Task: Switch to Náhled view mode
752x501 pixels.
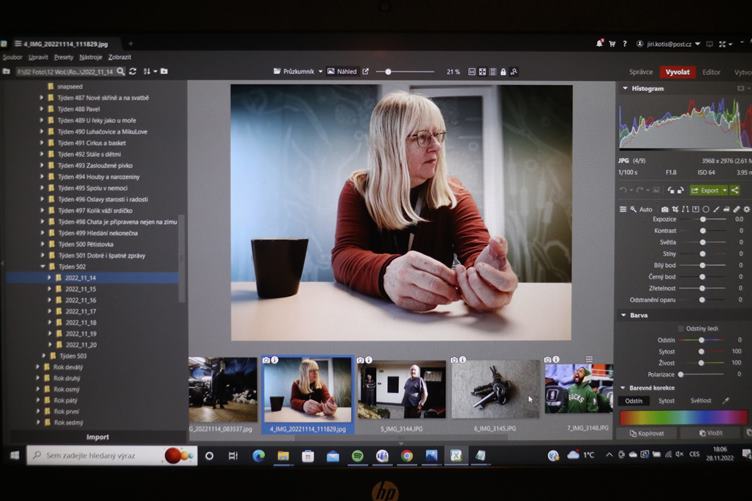Action: click(x=342, y=71)
